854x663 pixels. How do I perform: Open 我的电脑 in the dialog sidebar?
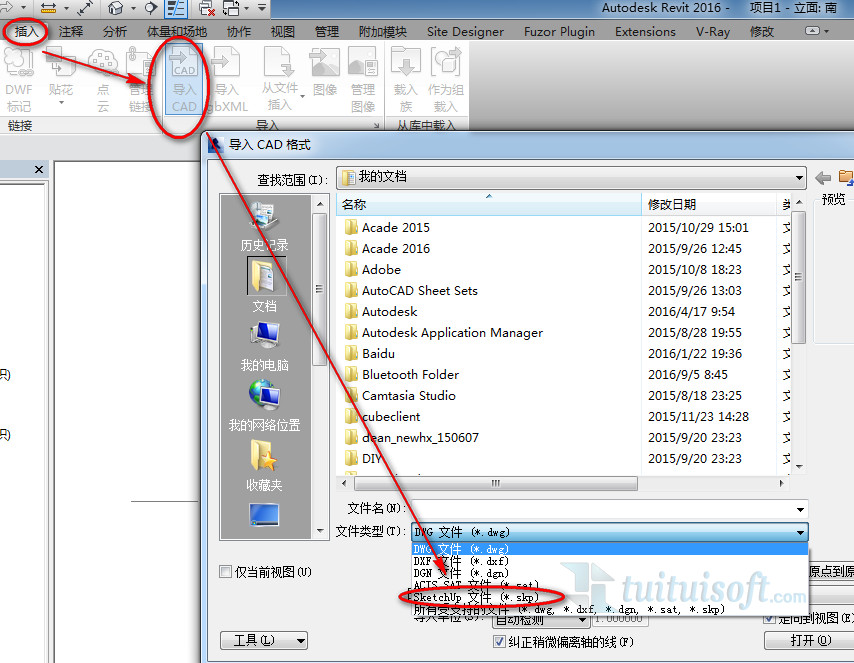coord(264,345)
